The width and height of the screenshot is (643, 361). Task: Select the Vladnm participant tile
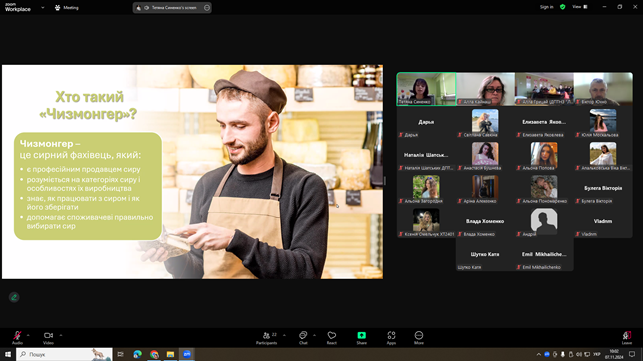(603, 222)
